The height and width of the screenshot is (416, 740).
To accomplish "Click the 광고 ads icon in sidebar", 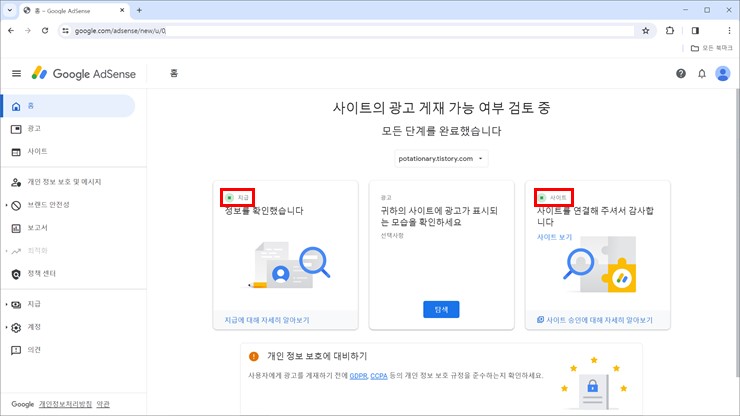I will [x=16, y=129].
